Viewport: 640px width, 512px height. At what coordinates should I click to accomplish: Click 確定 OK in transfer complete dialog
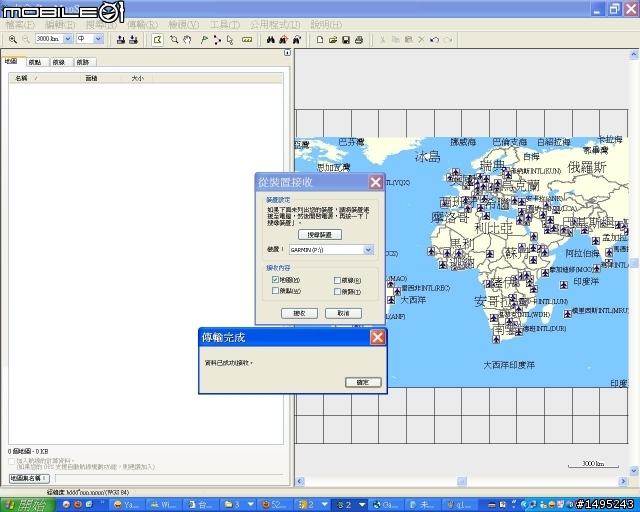[x=363, y=382]
